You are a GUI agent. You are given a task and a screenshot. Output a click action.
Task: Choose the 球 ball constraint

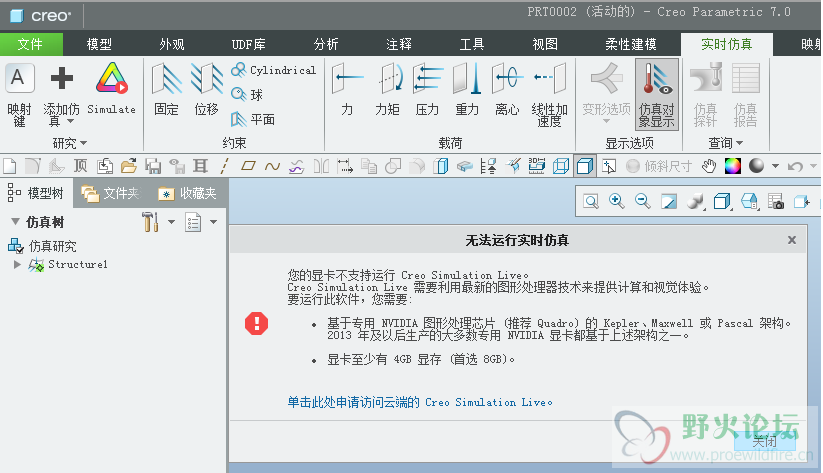click(247, 94)
